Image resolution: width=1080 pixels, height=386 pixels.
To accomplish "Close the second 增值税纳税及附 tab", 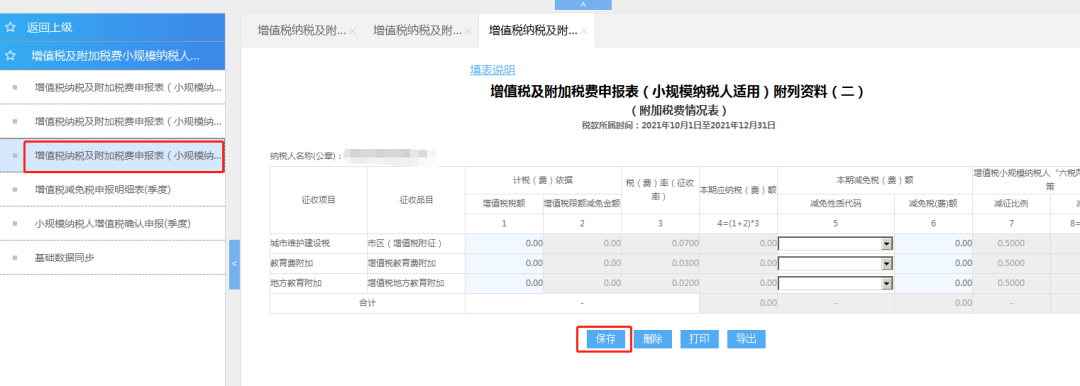I will pos(468,31).
